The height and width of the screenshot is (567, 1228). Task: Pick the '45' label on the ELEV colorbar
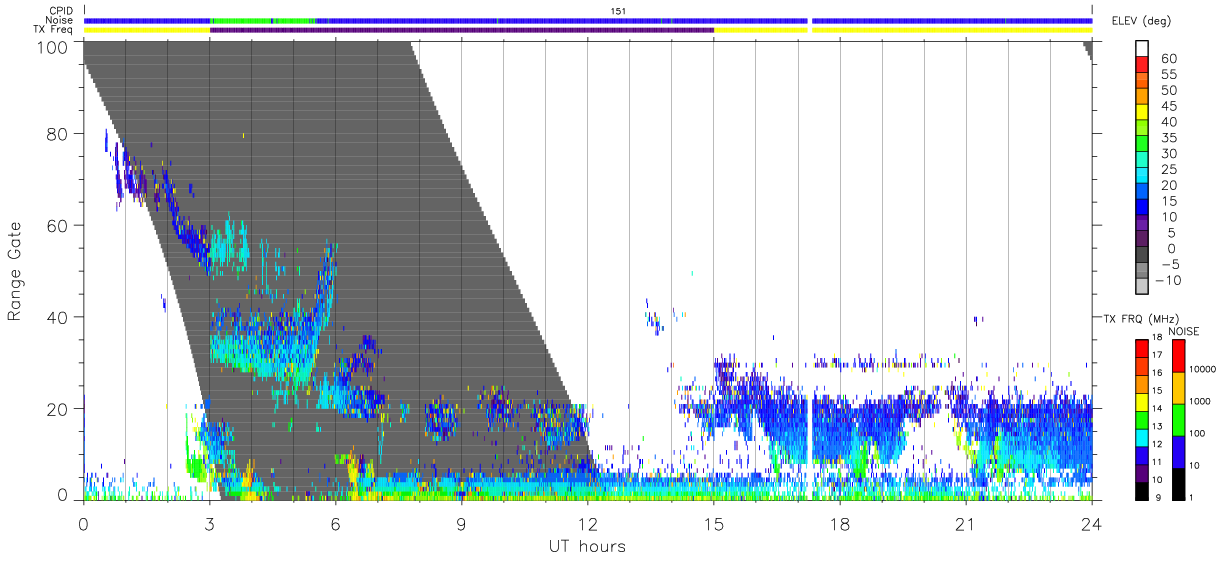point(1168,106)
